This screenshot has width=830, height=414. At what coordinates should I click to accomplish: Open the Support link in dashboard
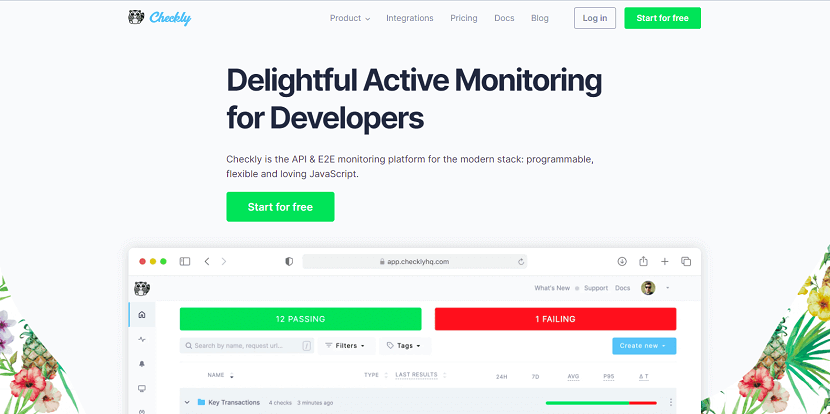tap(596, 288)
